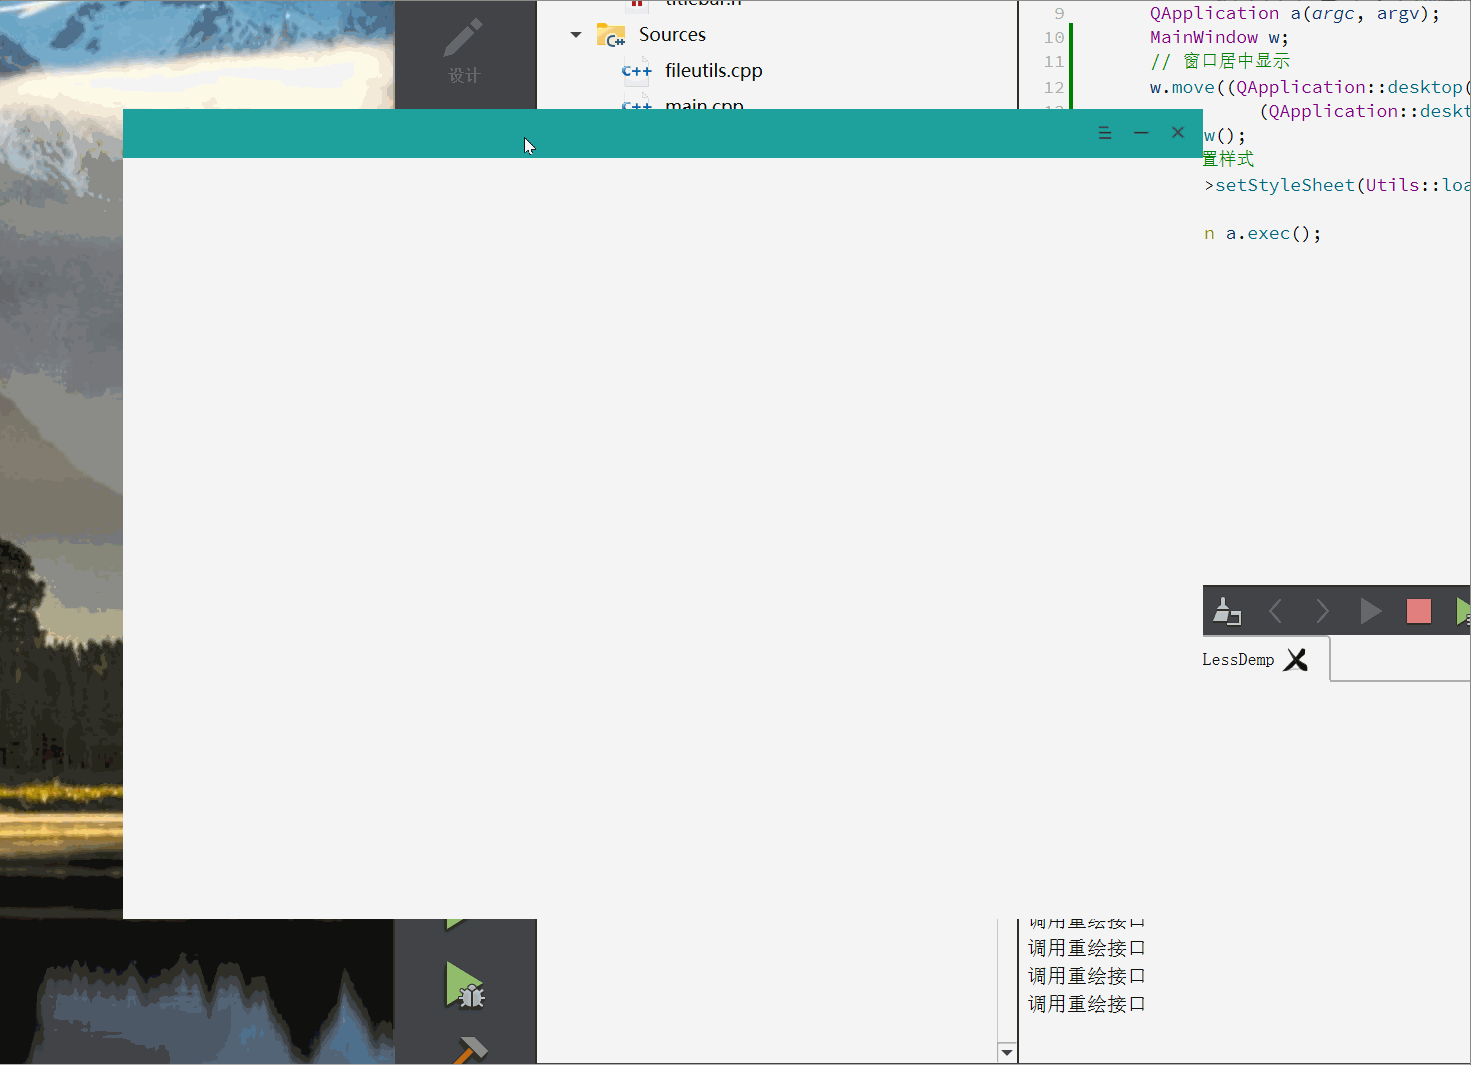1471x1065 pixels.
Task: Switch to Design mode with the pencil icon
Action: click(x=465, y=50)
